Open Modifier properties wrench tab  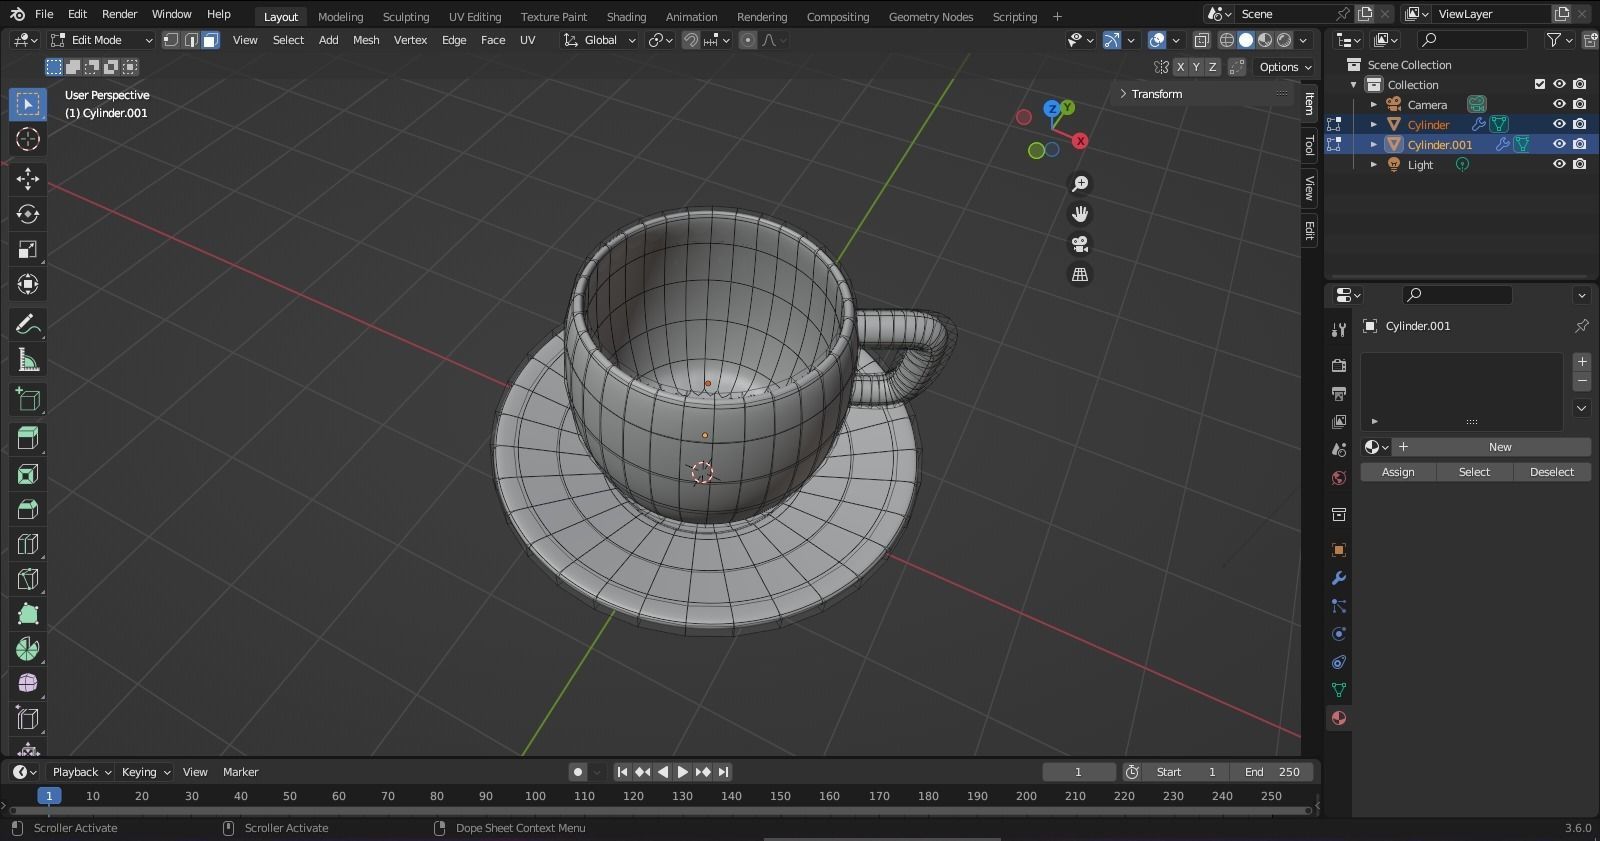click(x=1339, y=579)
